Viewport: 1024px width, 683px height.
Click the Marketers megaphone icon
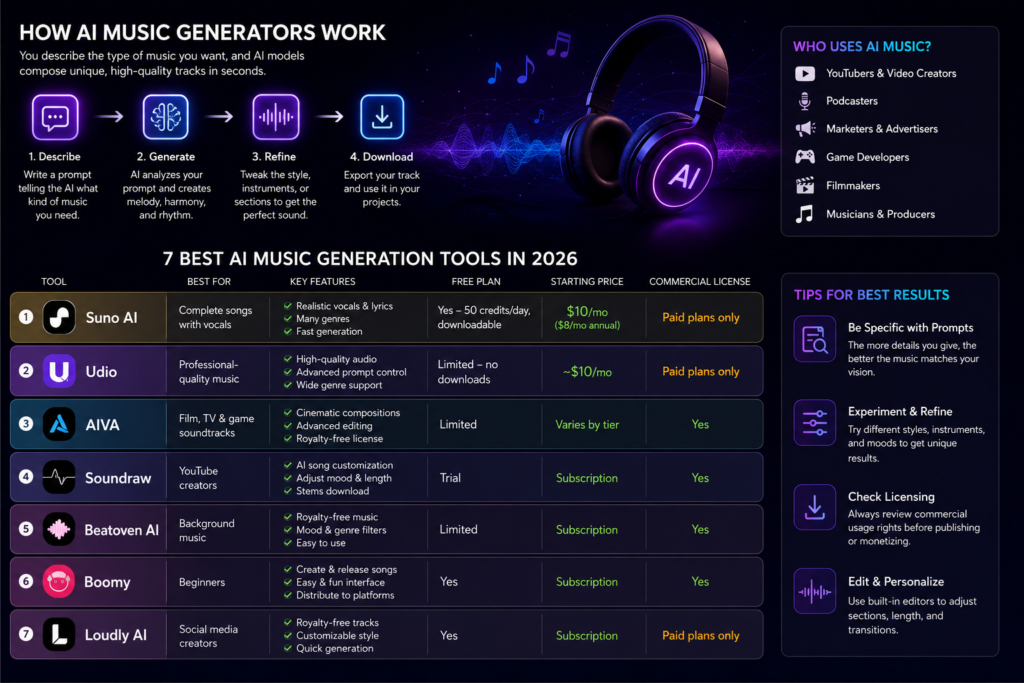click(805, 129)
